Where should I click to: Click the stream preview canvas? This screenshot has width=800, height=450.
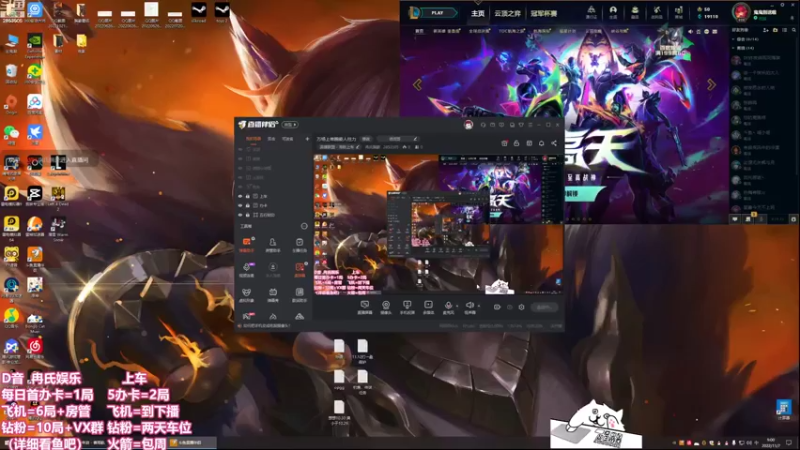point(438,224)
